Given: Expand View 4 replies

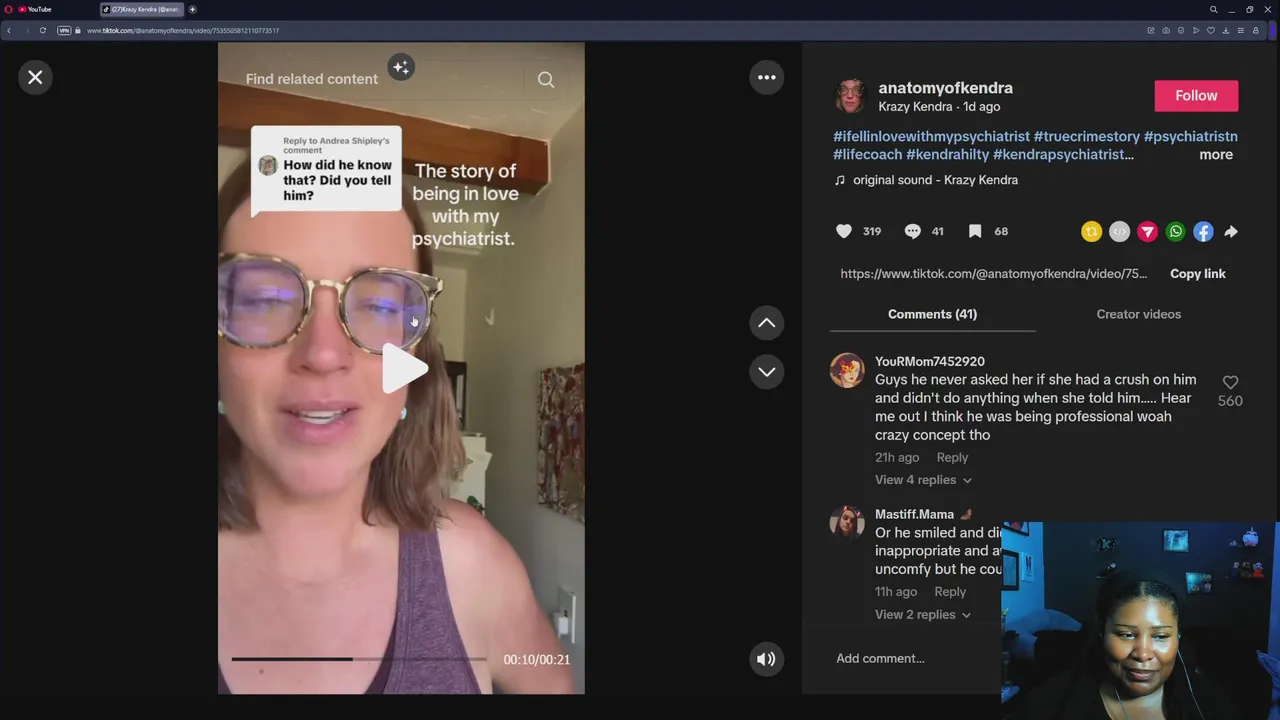Looking at the screenshot, I should [x=923, y=480].
